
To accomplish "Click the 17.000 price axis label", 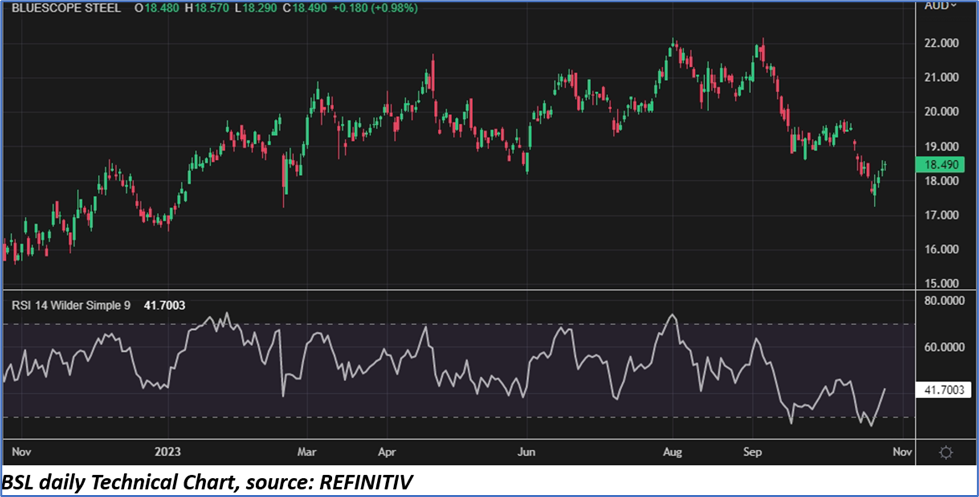I will point(942,215).
